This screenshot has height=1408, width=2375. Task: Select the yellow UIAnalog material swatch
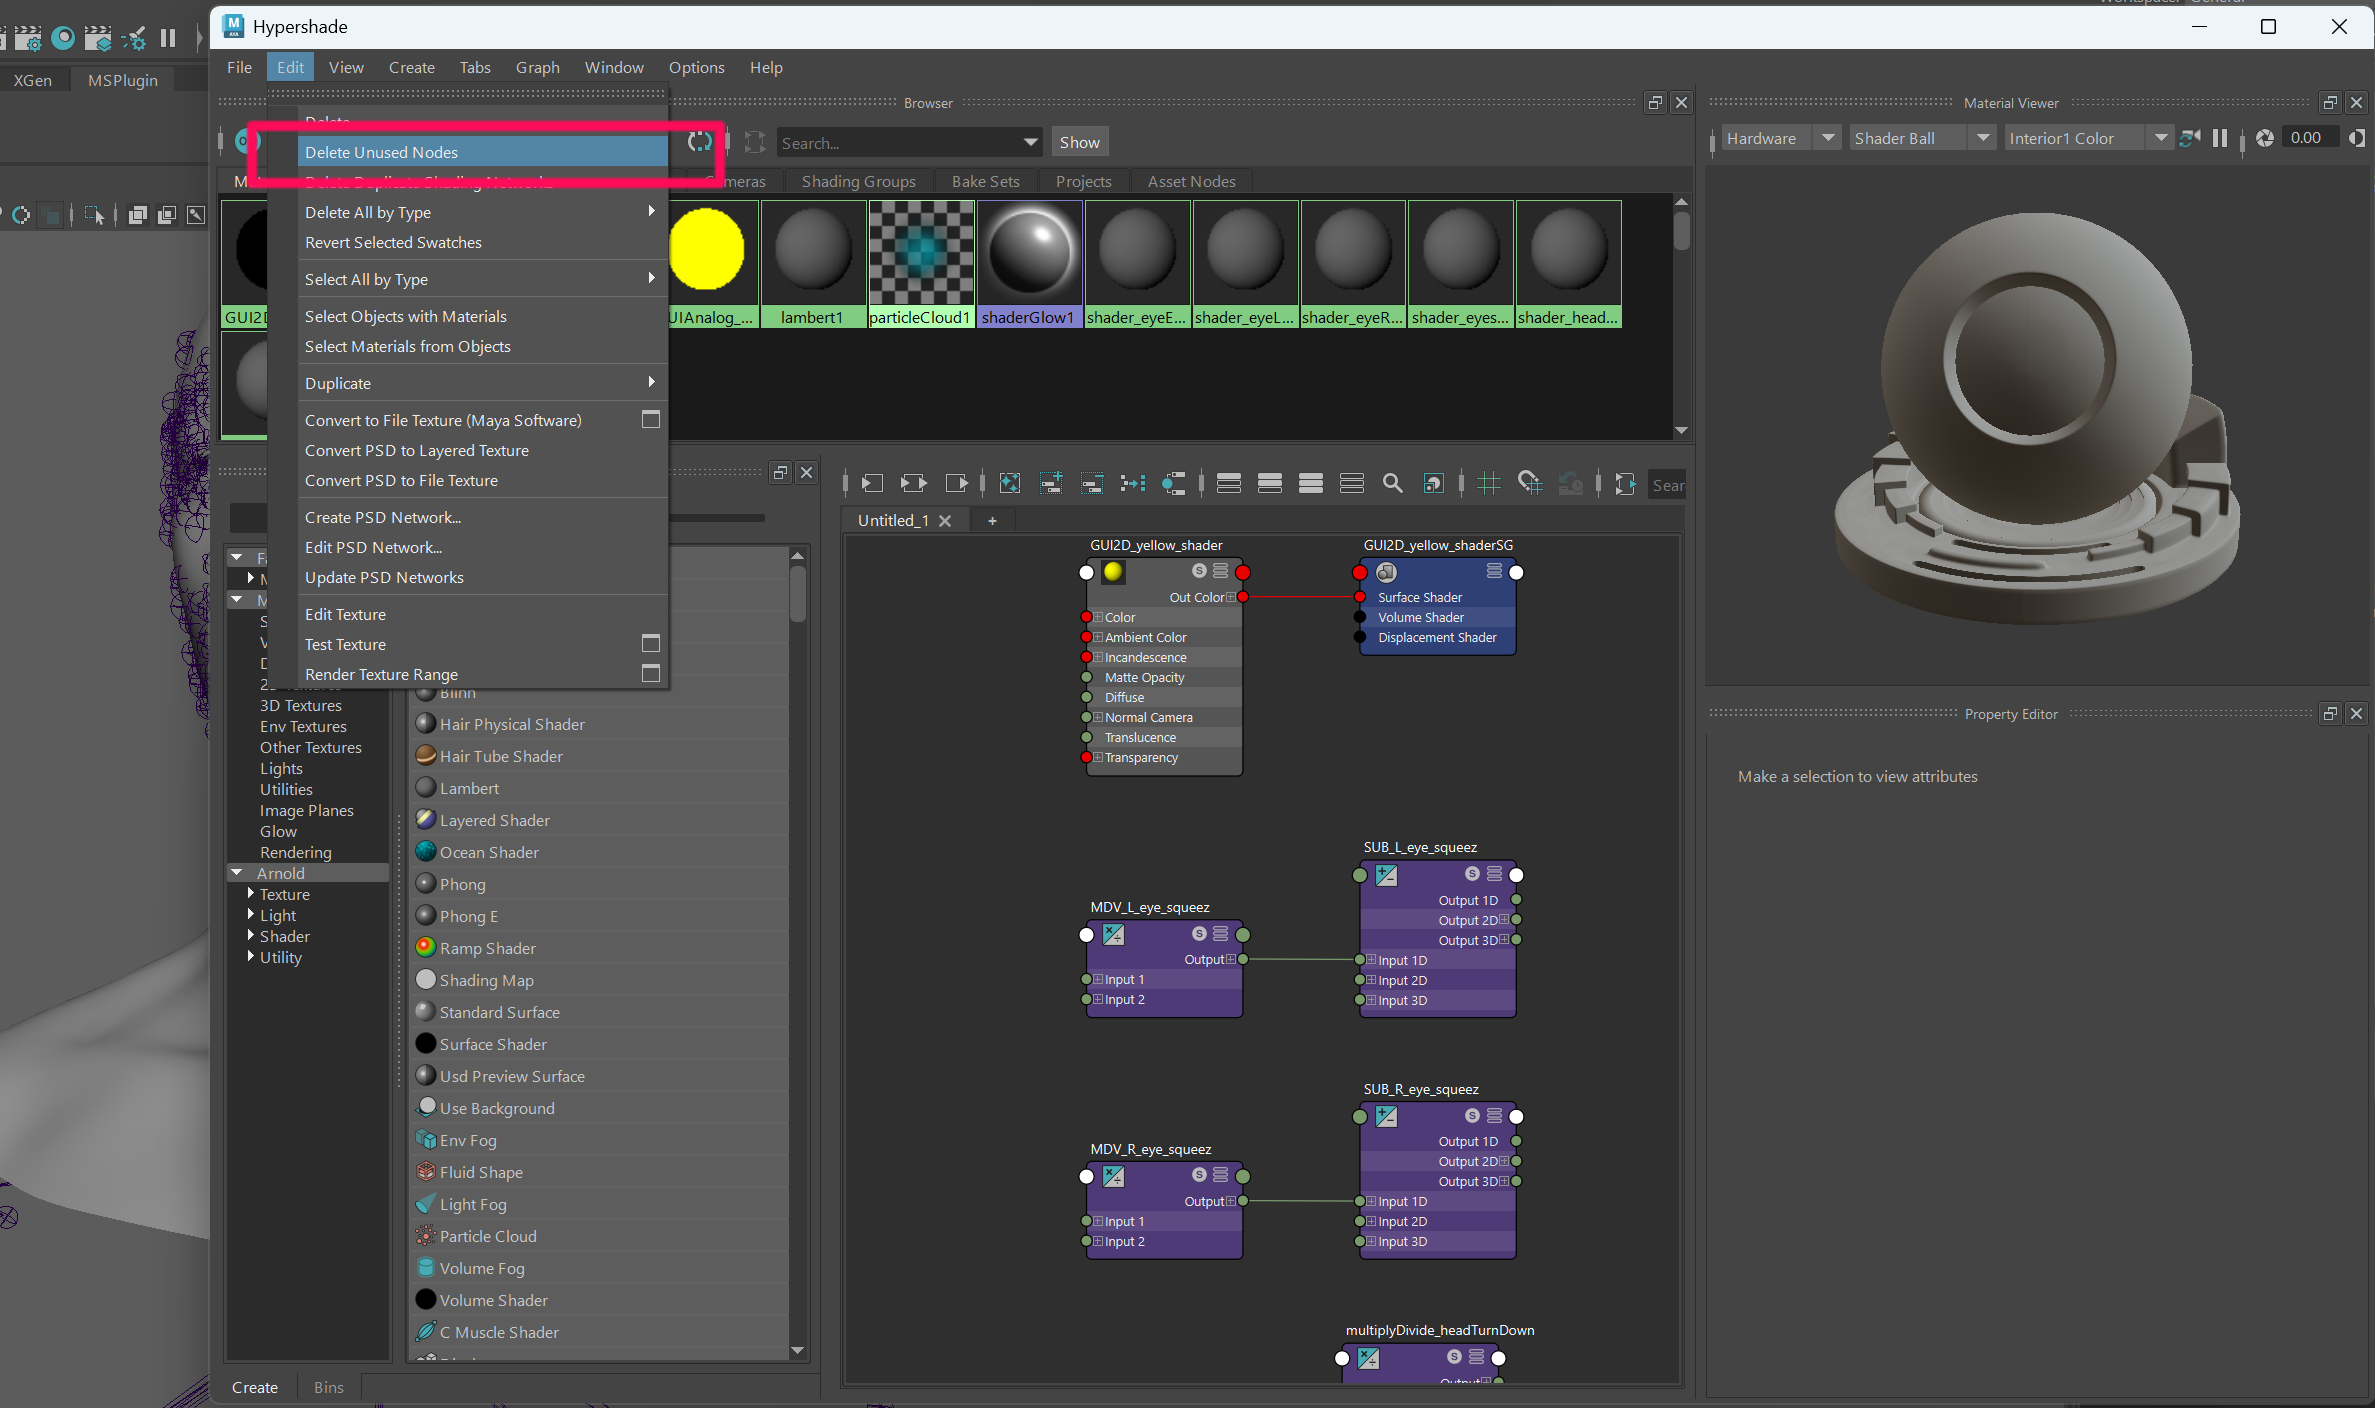click(706, 250)
